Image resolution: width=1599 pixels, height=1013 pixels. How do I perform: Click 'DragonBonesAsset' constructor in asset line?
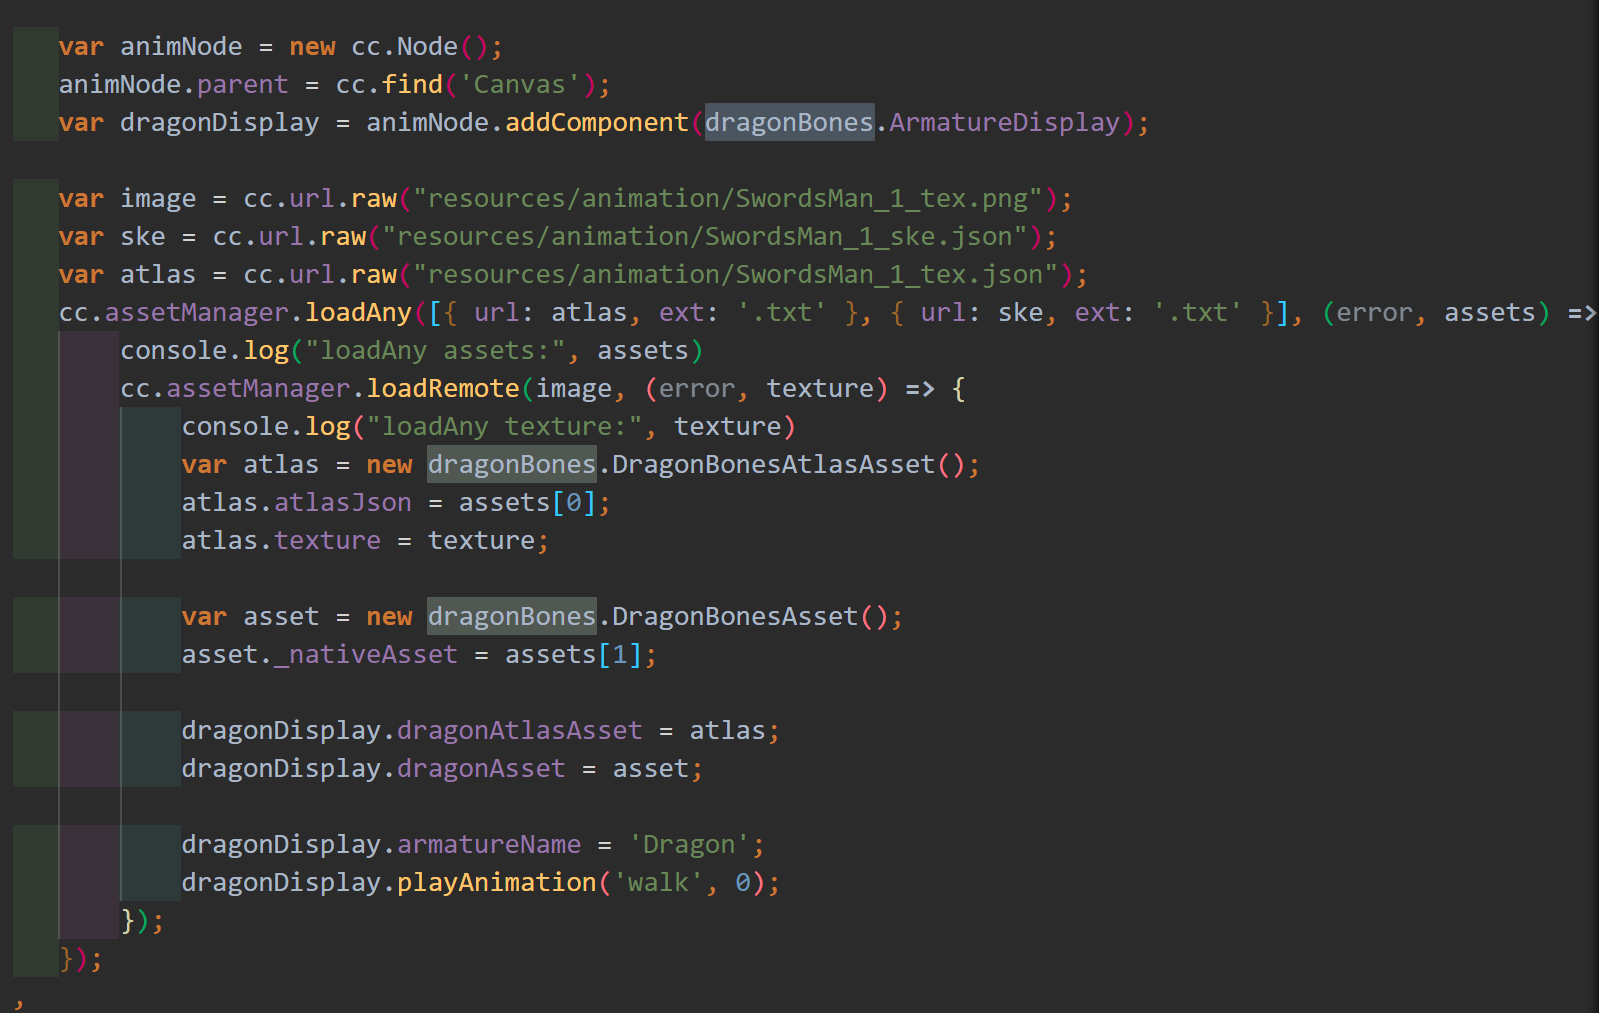[735, 616]
